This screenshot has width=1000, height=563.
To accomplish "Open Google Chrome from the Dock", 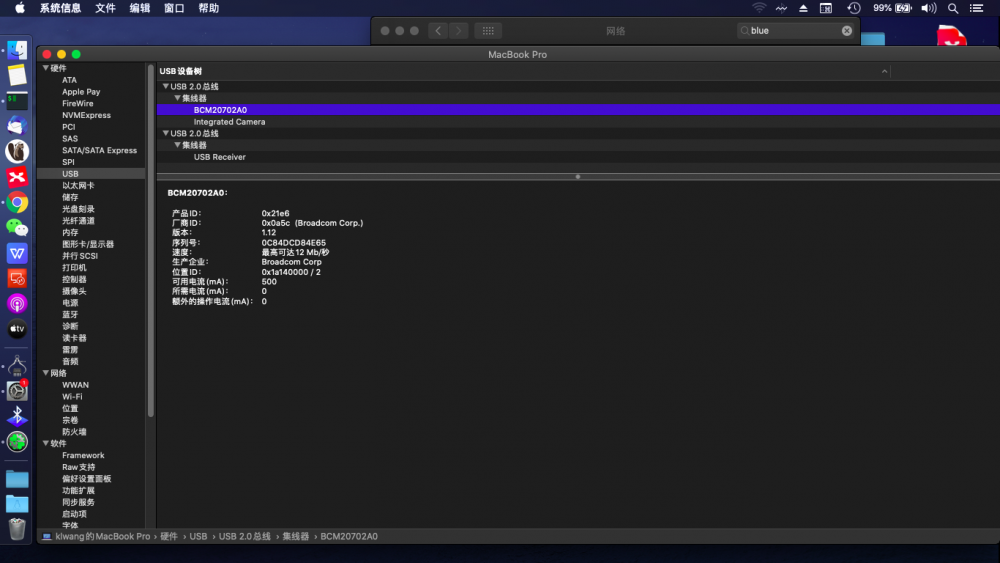I will pyautogui.click(x=17, y=202).
